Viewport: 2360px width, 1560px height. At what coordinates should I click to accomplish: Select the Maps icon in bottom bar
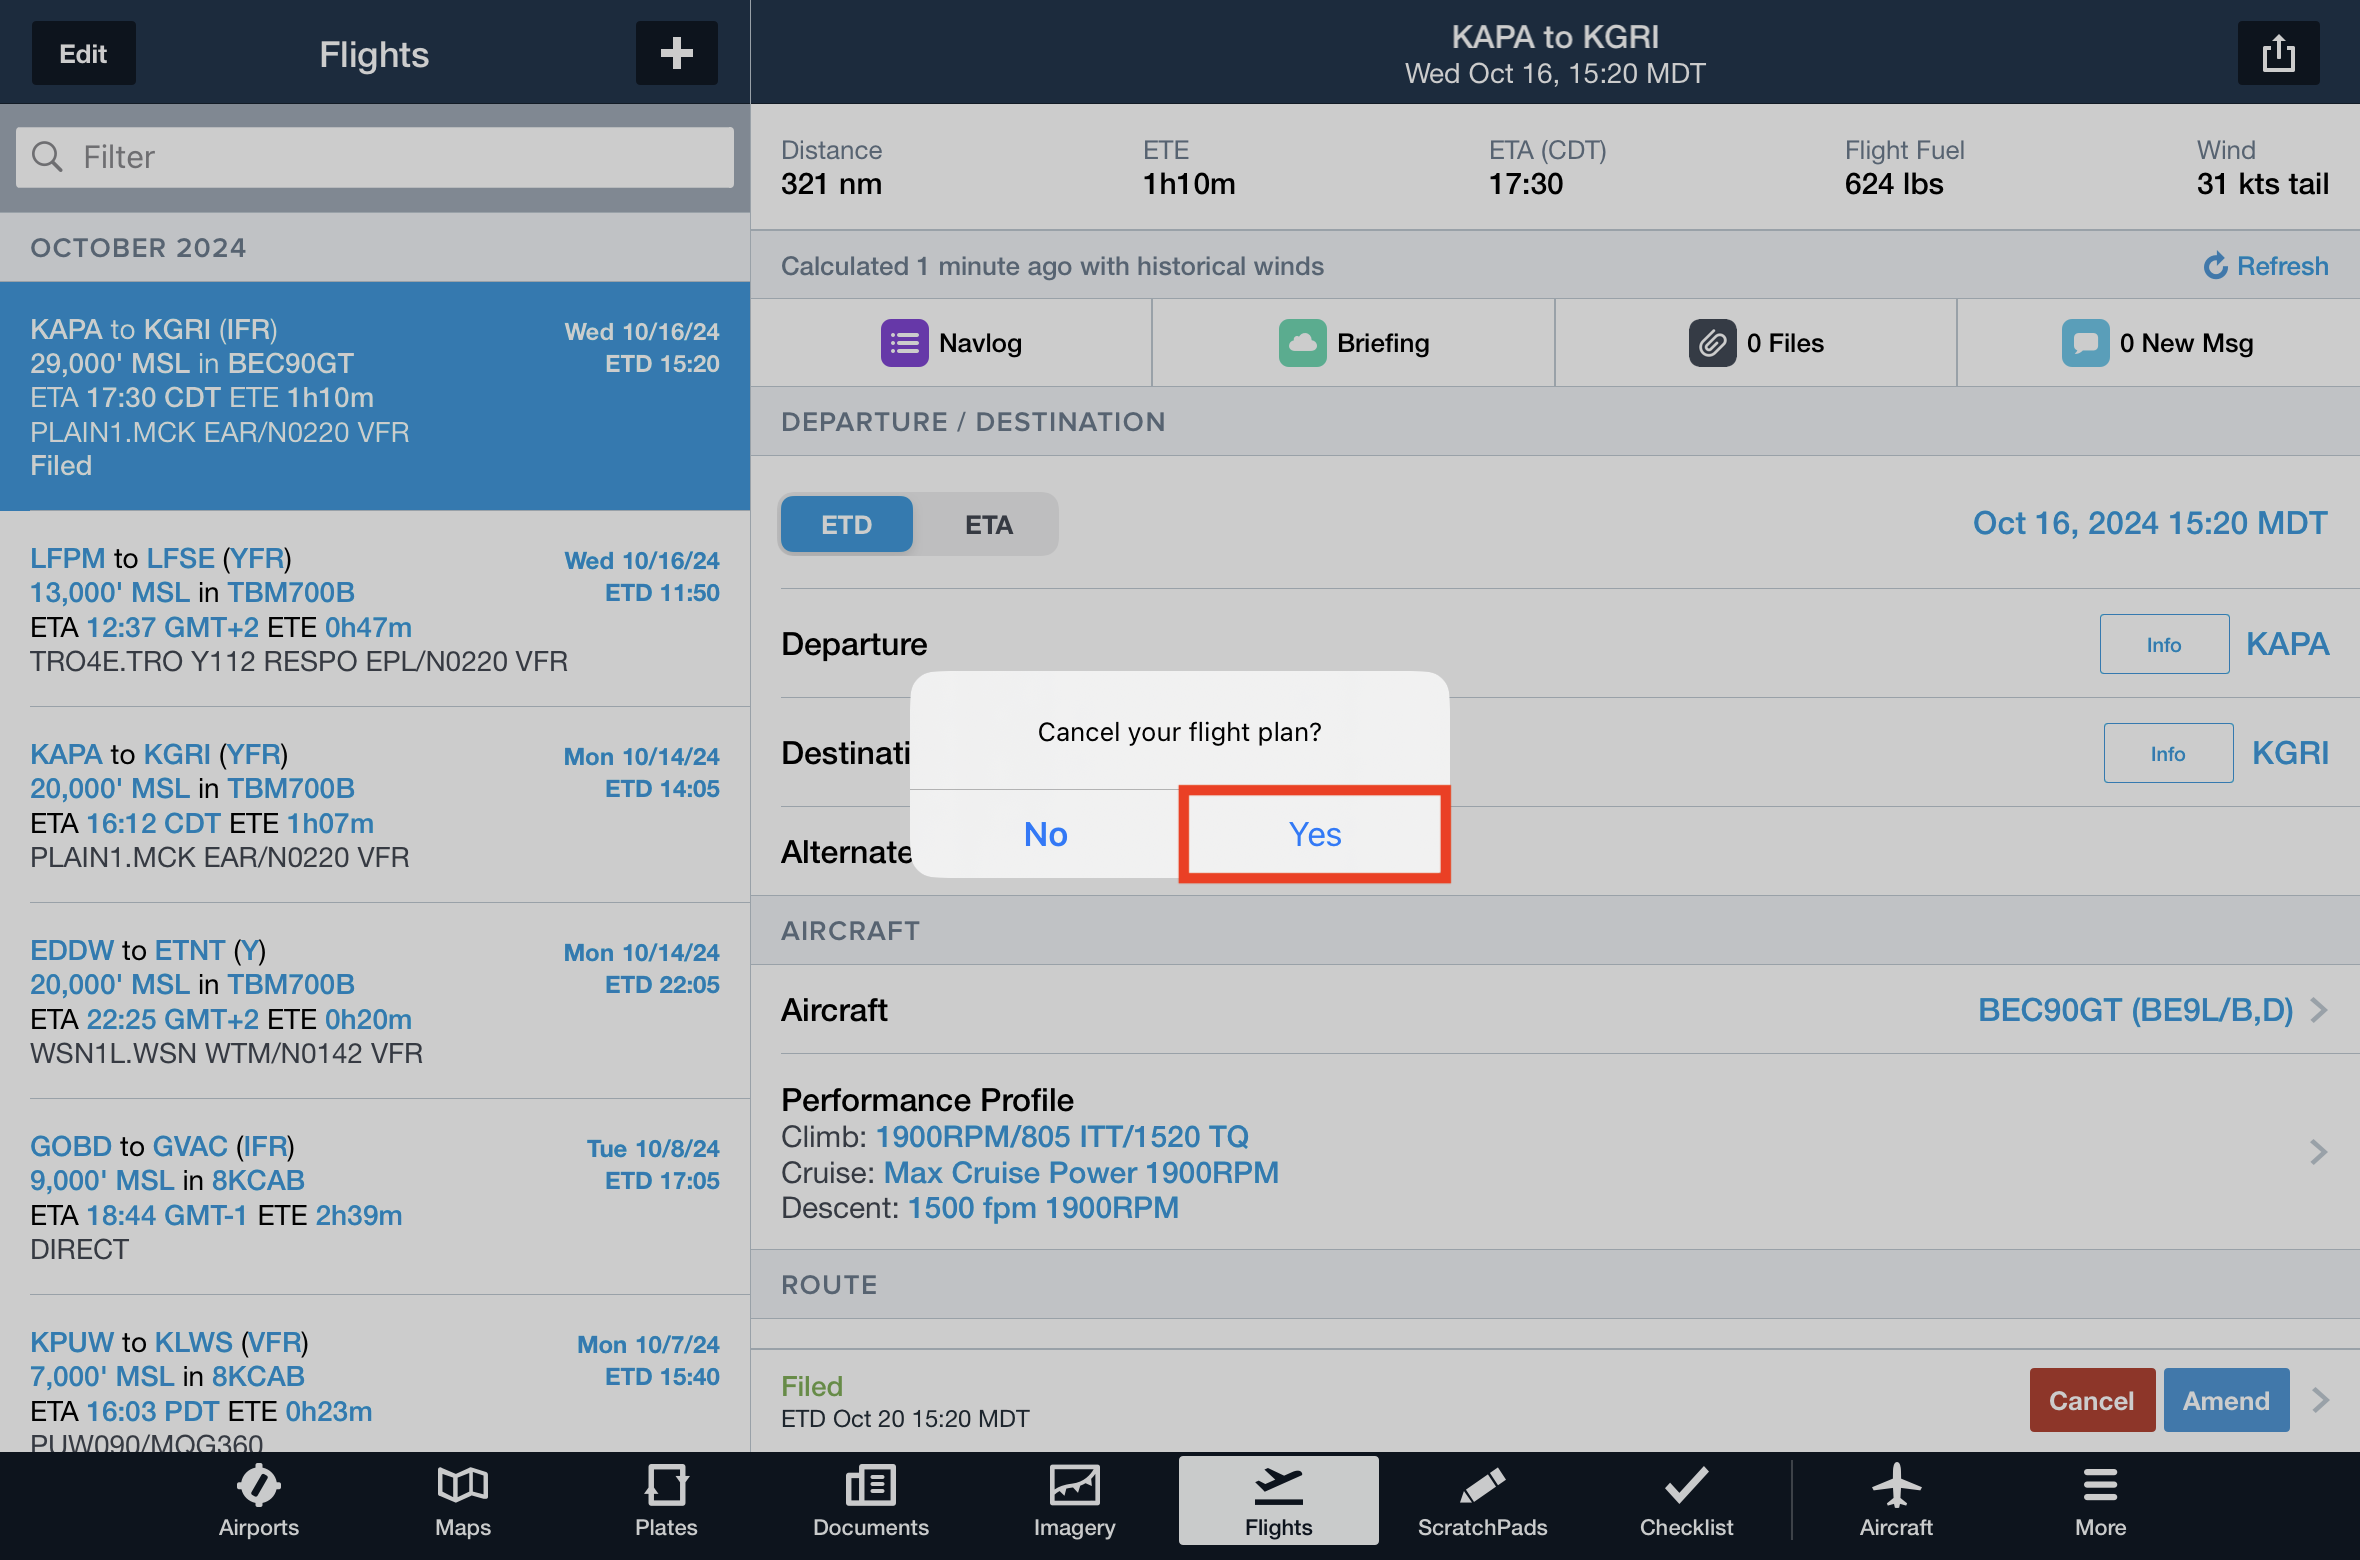click(x=462, y=1500)
